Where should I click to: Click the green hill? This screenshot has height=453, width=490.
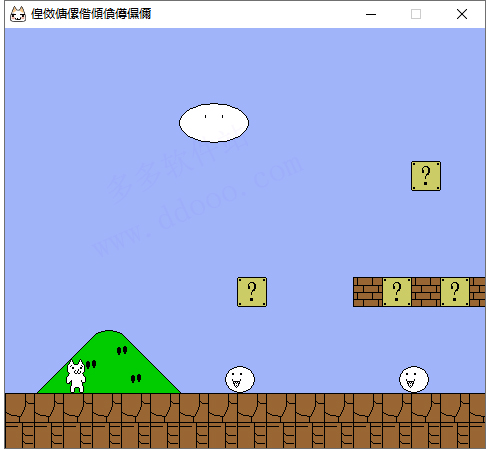coord(109,362)
